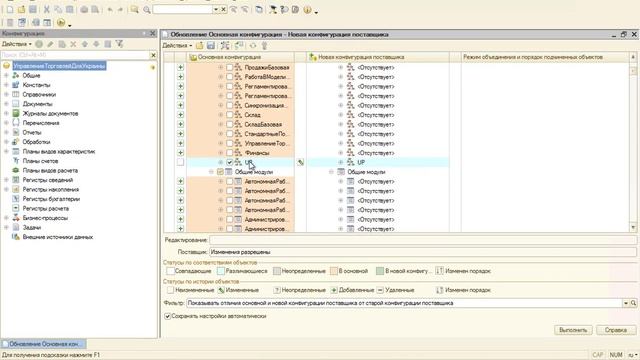Click the Справка button
The height and width of the screenshot is (360, 640).
pos(616,330)
